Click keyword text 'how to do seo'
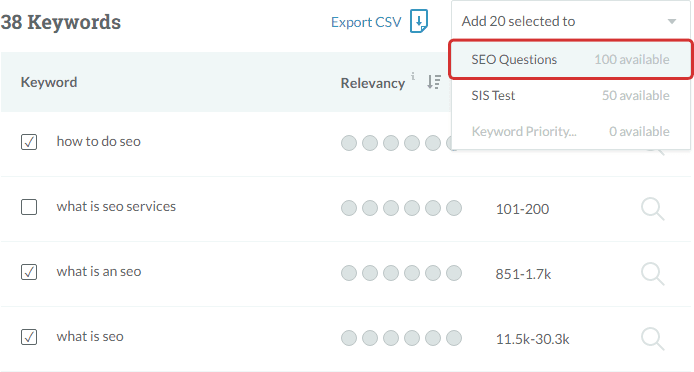Viewport: 694px width, 372px height. 98,141
